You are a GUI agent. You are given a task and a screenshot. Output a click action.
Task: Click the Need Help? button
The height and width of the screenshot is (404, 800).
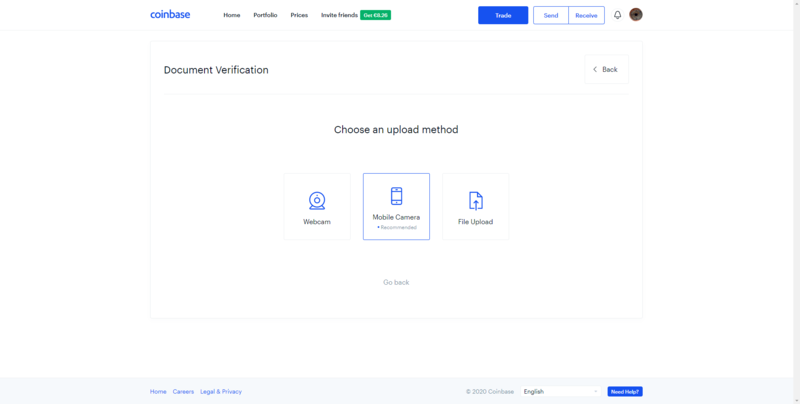coord(625,392)
